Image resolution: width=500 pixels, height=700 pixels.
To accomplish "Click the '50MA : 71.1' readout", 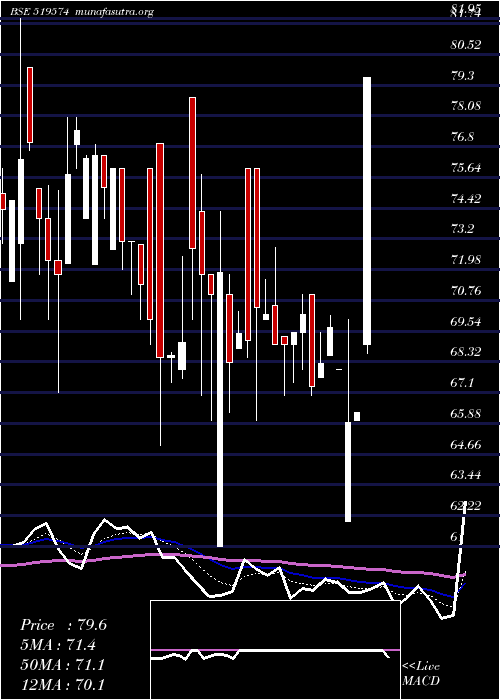I will tap(63, 665).
